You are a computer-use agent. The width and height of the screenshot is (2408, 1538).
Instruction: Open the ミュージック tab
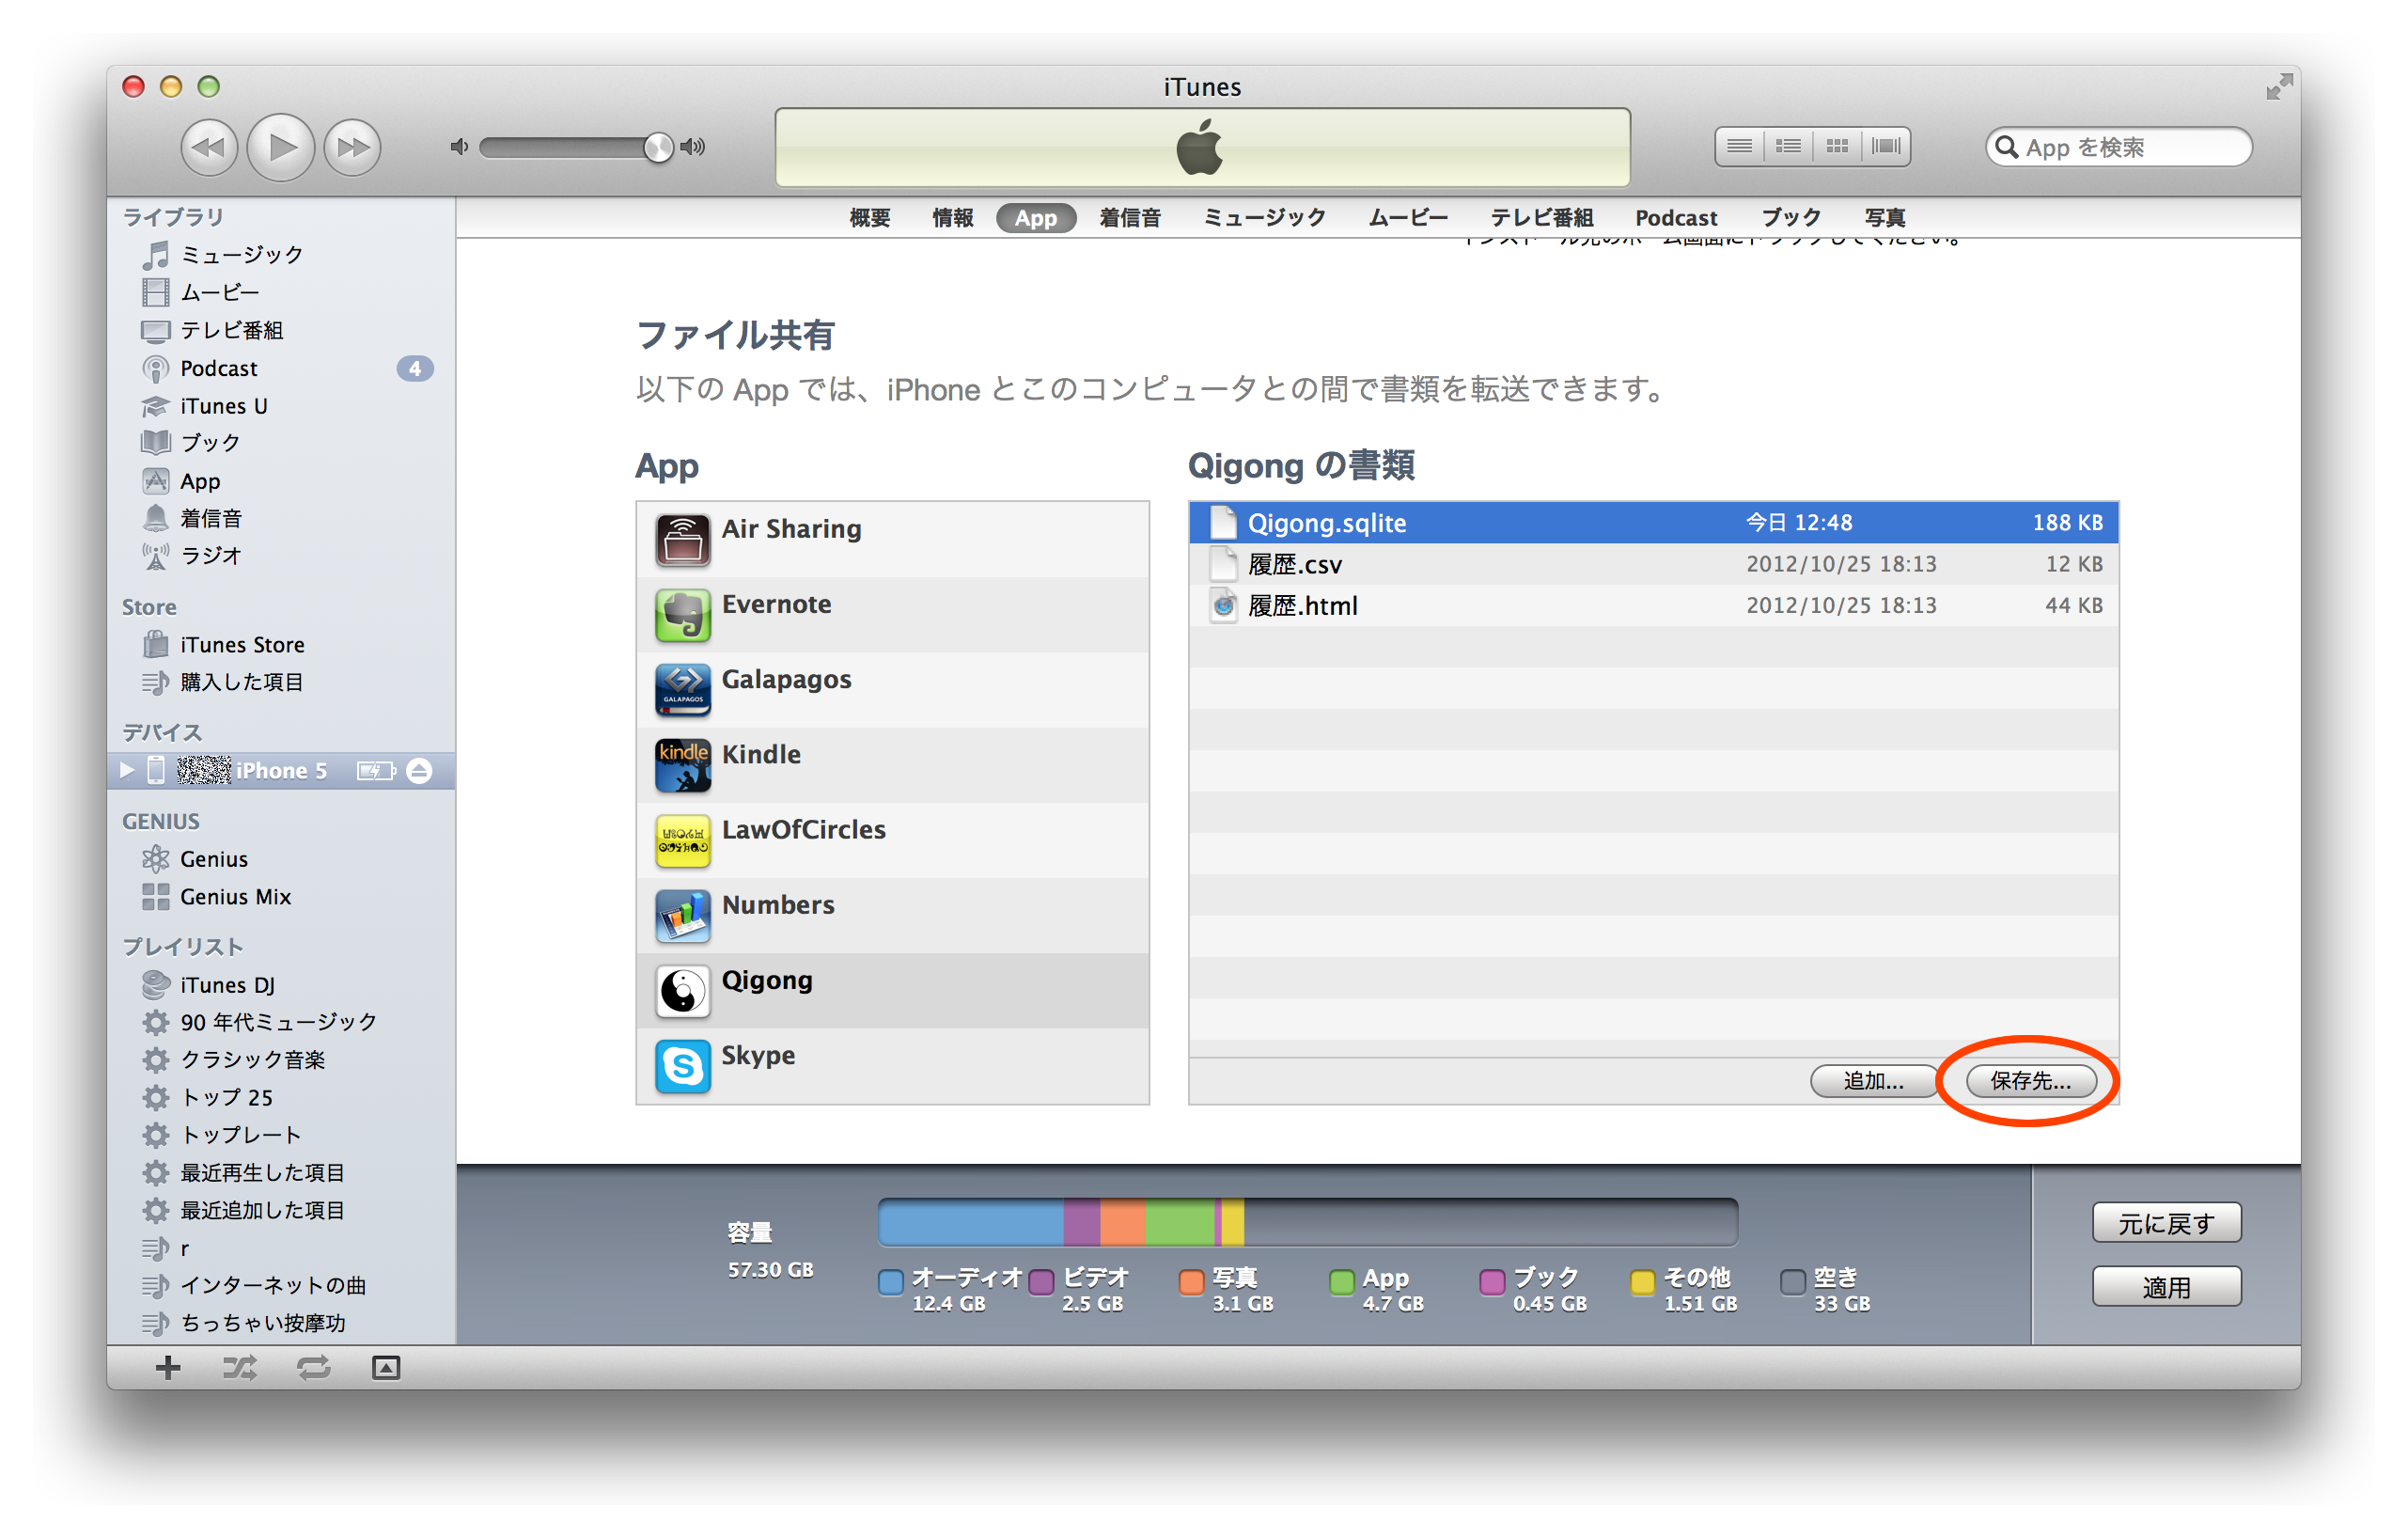tap(1264, 218)
